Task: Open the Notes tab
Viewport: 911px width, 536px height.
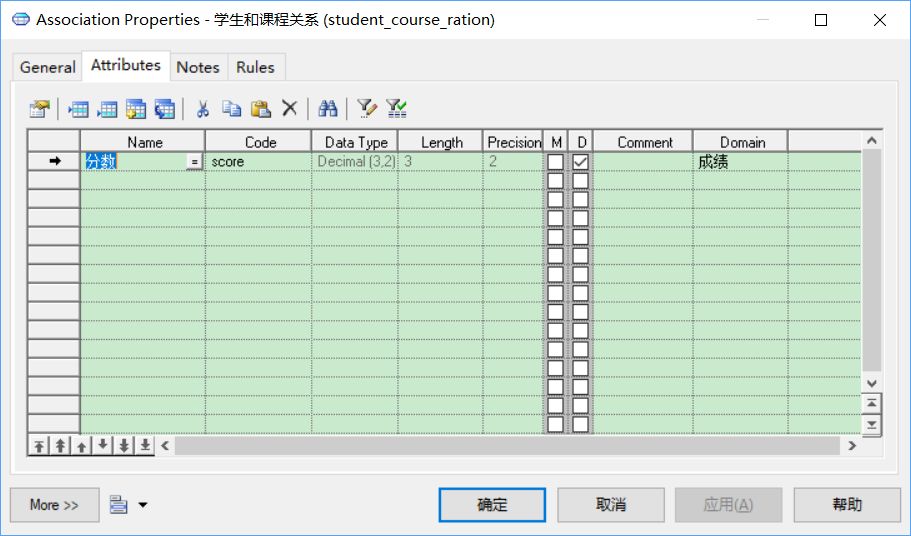Action: click(x=198, y=67)
